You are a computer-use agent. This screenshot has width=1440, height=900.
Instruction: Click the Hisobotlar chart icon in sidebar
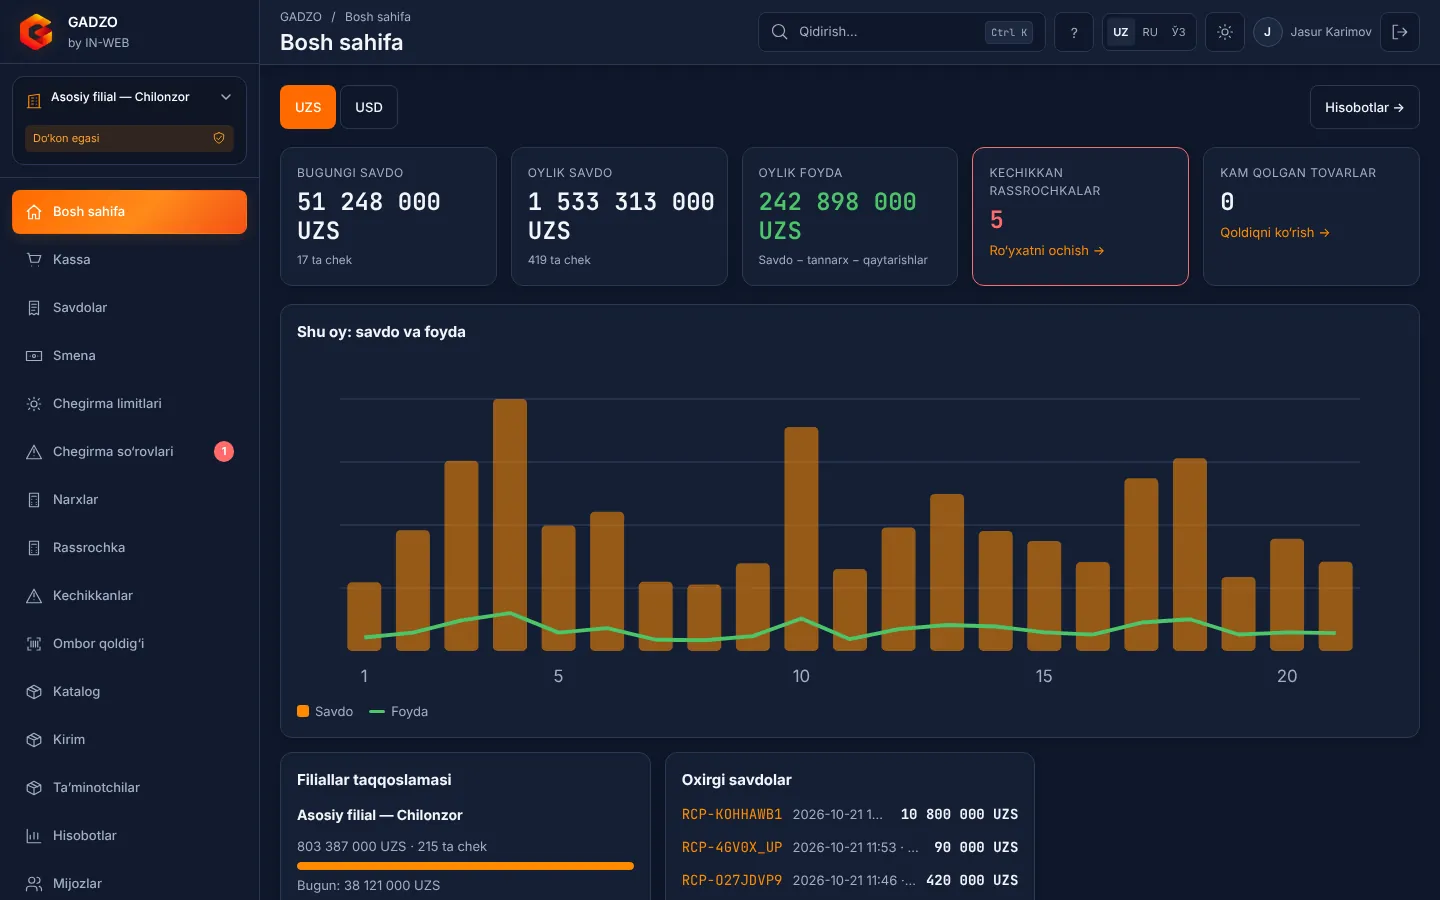[34, 836]
